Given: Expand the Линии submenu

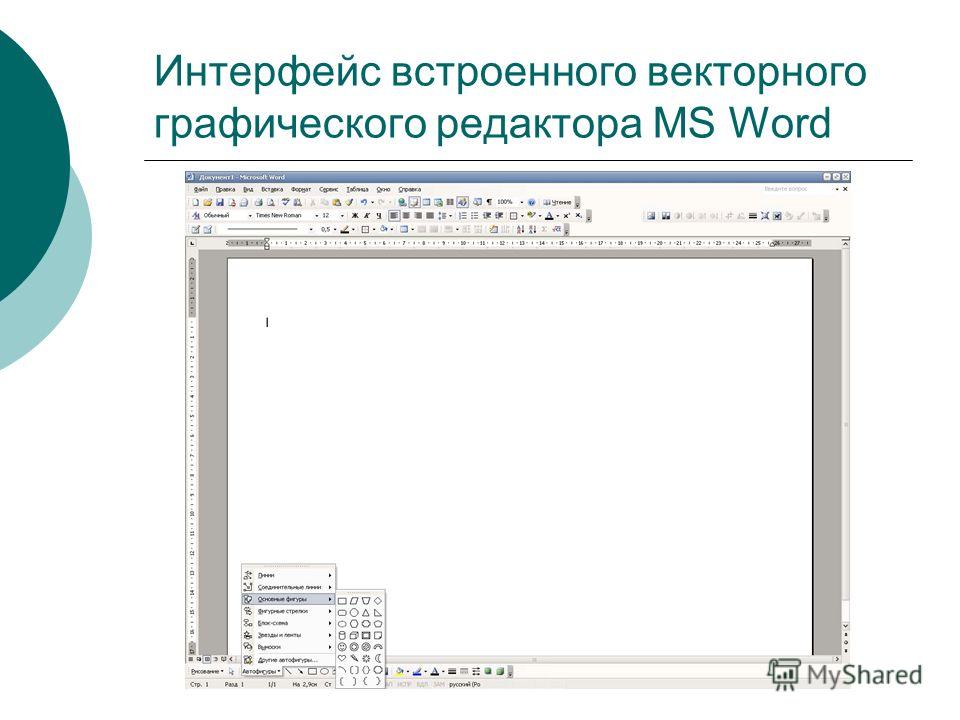Looking at the screenshot, I should 288,576.
